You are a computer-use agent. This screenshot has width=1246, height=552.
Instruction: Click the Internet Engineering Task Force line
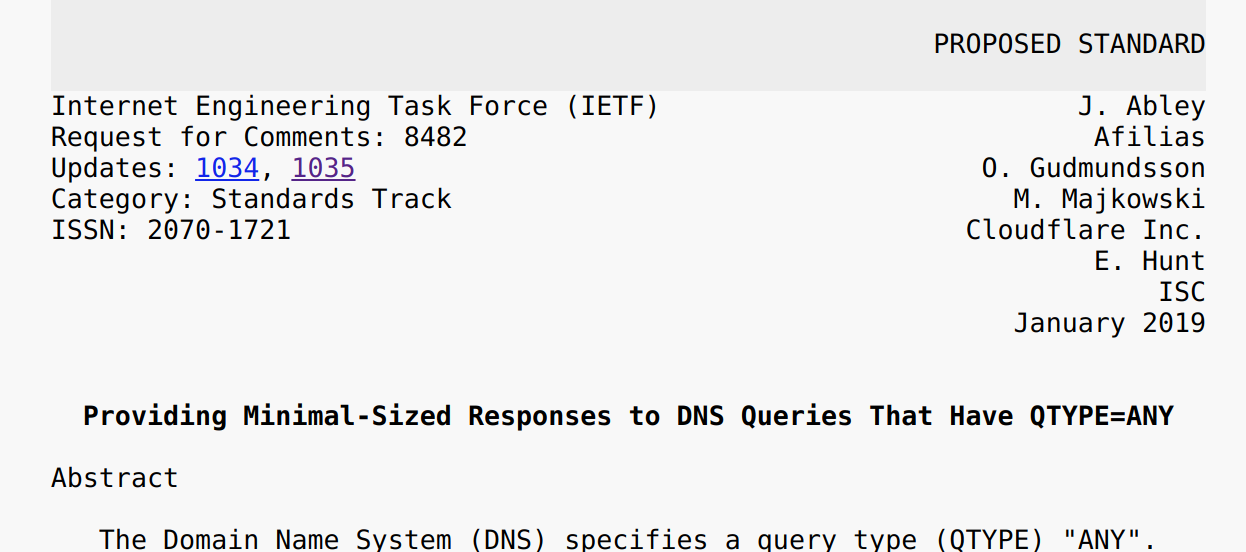coord(355,107)
